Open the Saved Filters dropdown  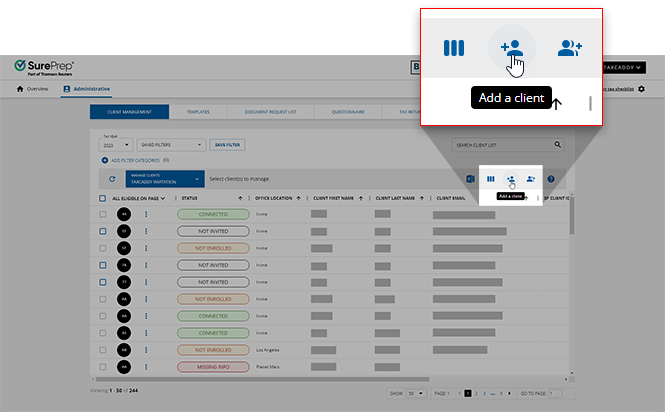click(x=171, y=145)
